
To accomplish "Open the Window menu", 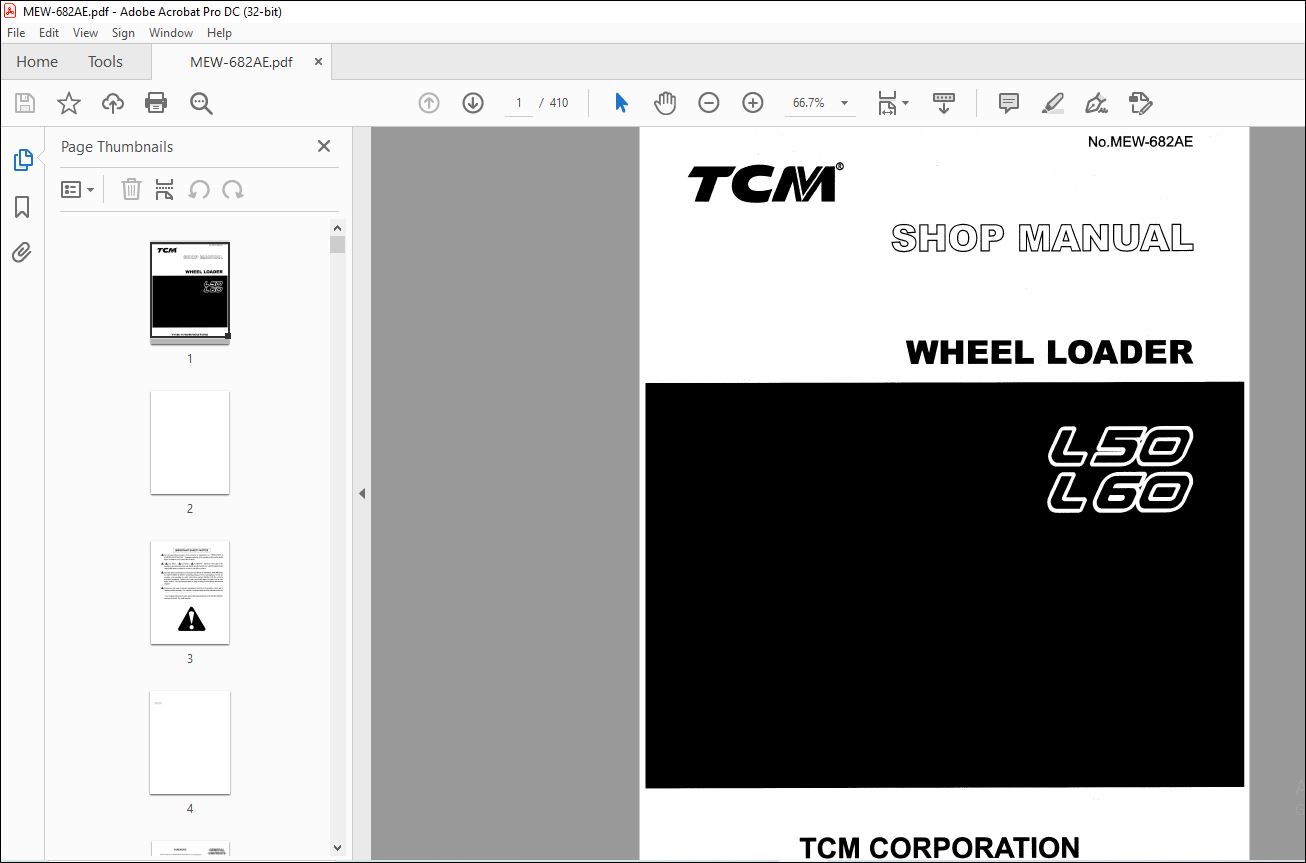I will pyautogui.click(x=171, y=33).
